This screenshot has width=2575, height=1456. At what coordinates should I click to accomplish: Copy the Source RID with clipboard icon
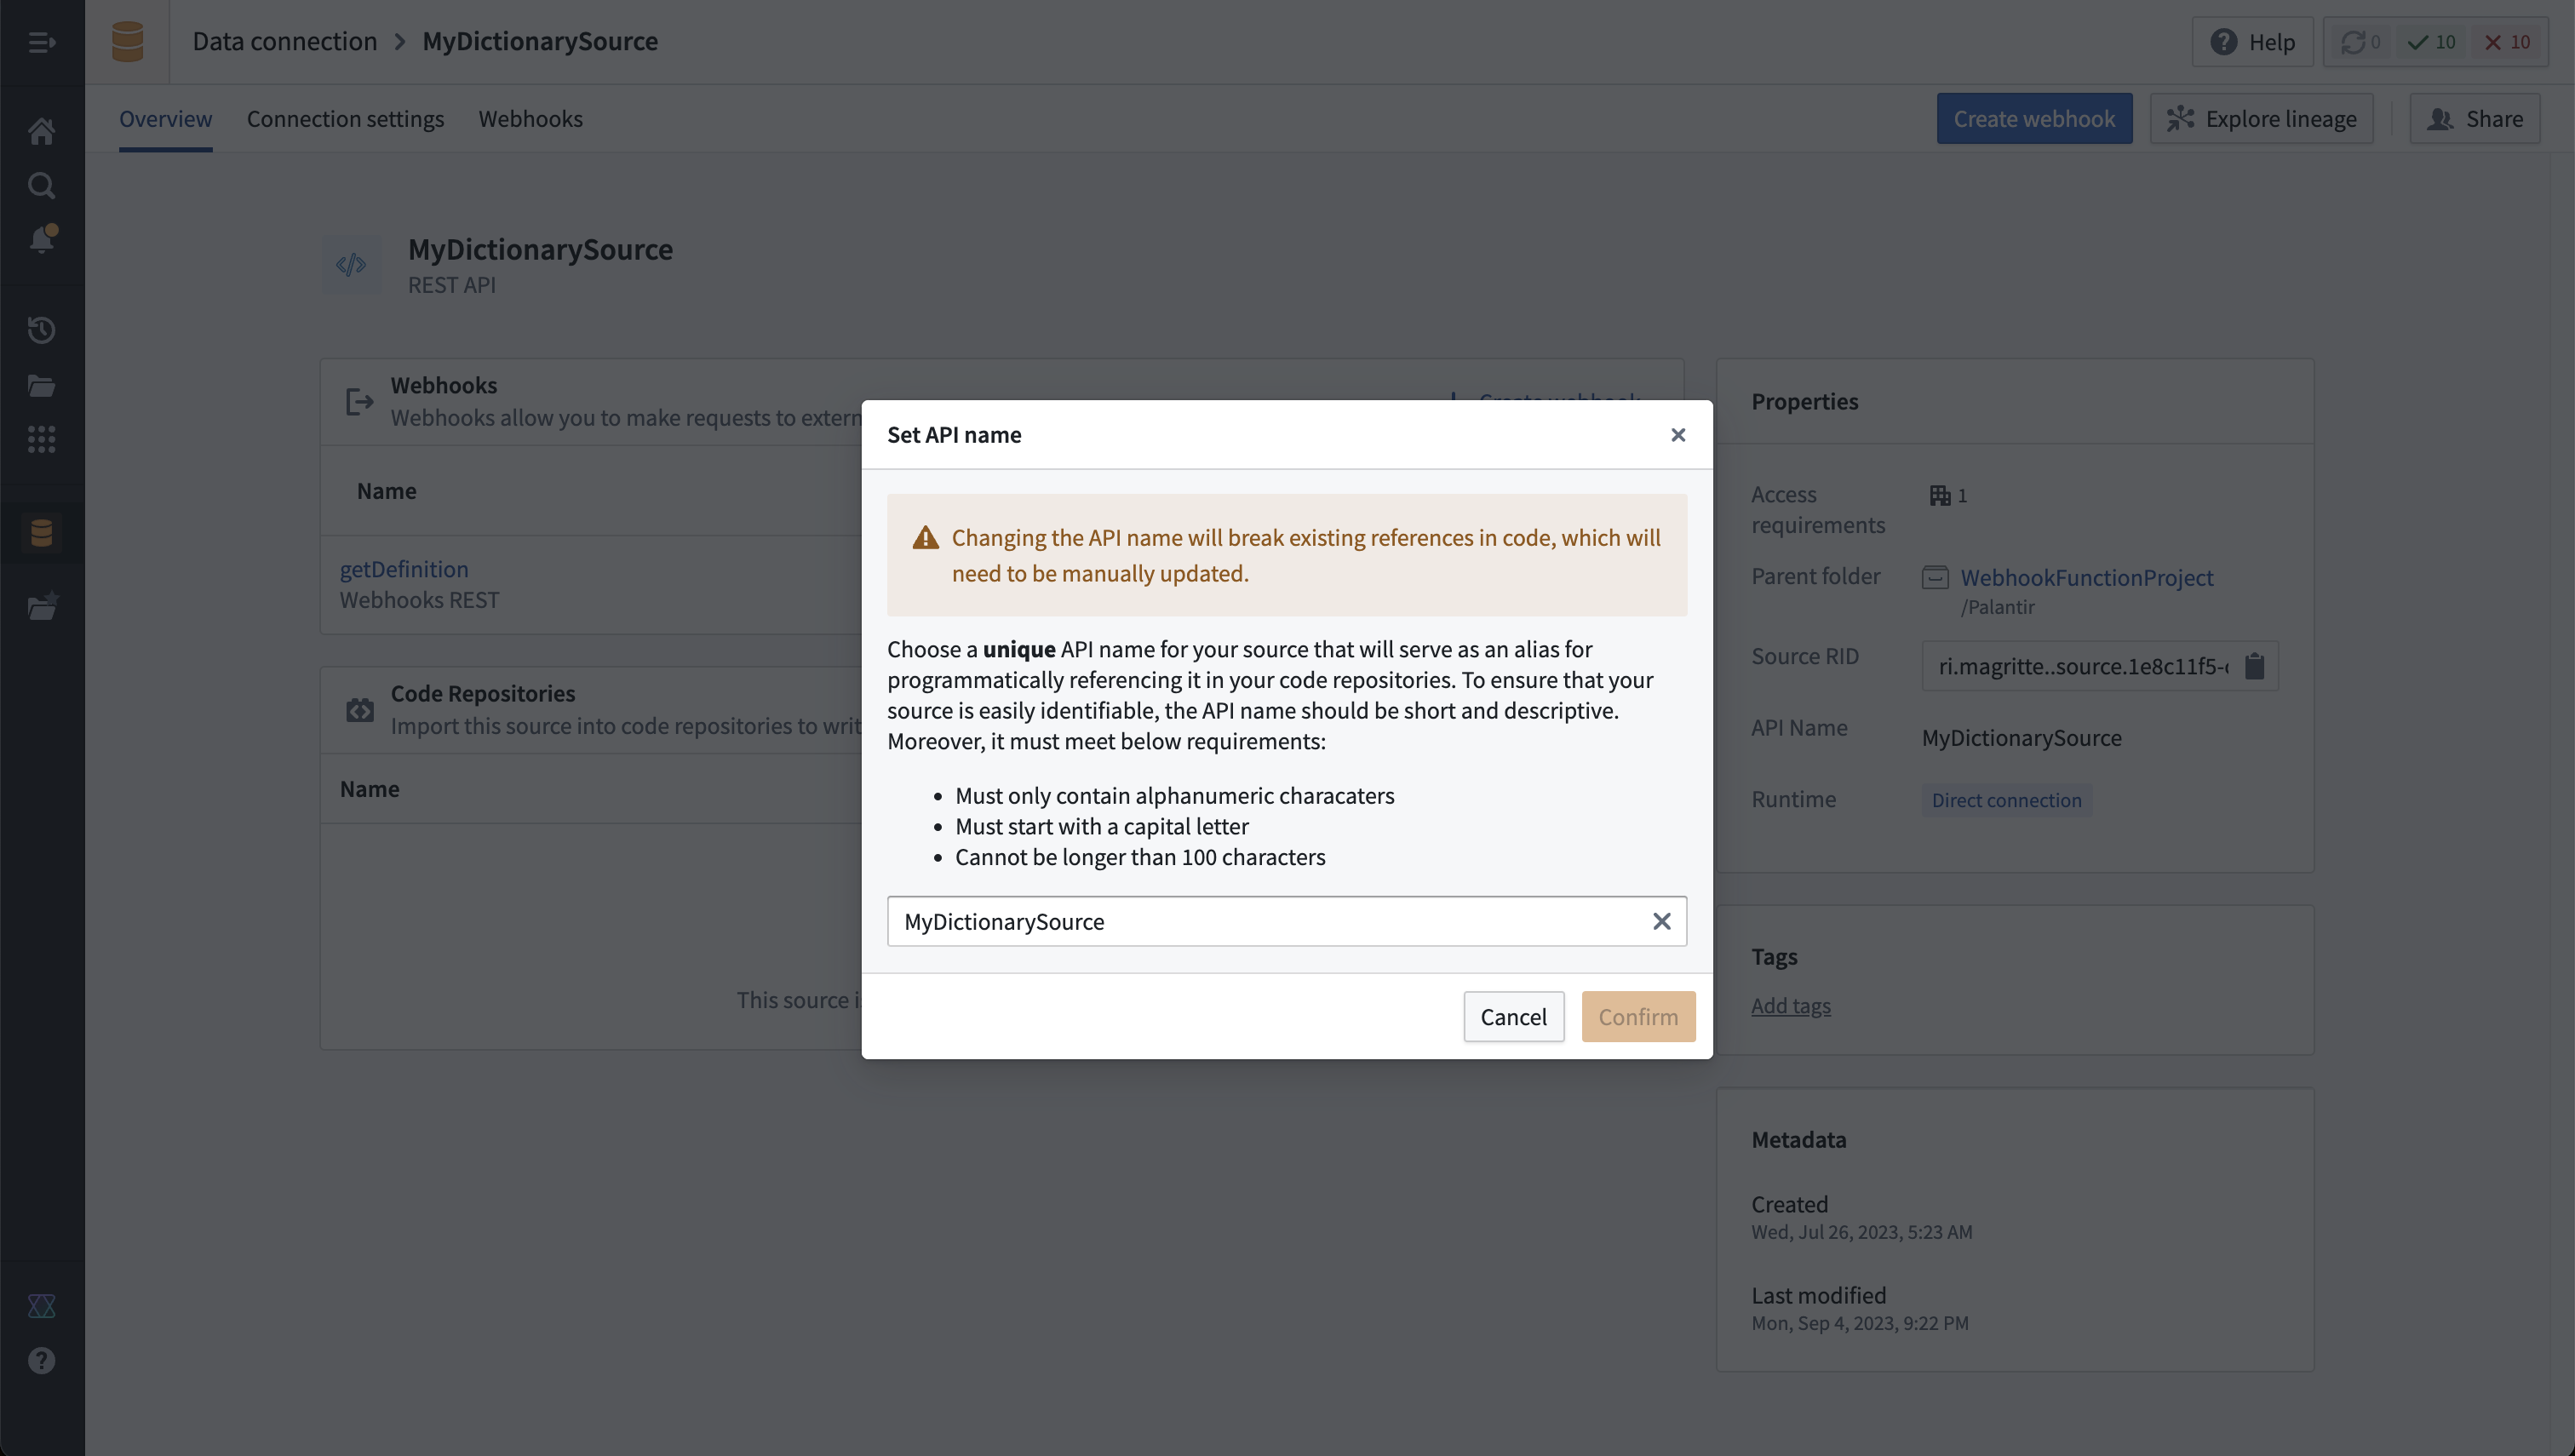tap(2254, 666)
